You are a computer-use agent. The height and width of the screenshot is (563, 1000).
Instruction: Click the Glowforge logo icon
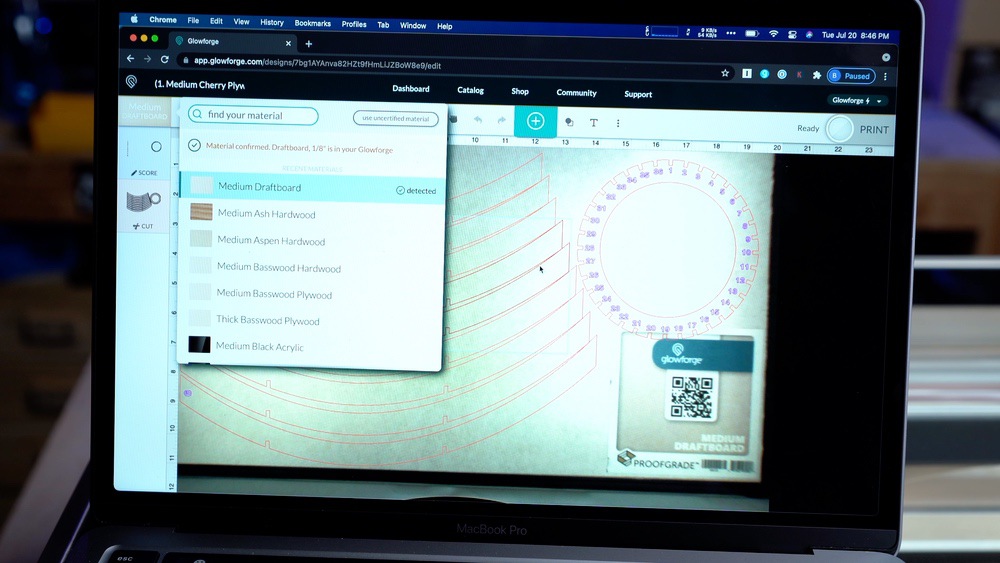(x=131, y=82)
